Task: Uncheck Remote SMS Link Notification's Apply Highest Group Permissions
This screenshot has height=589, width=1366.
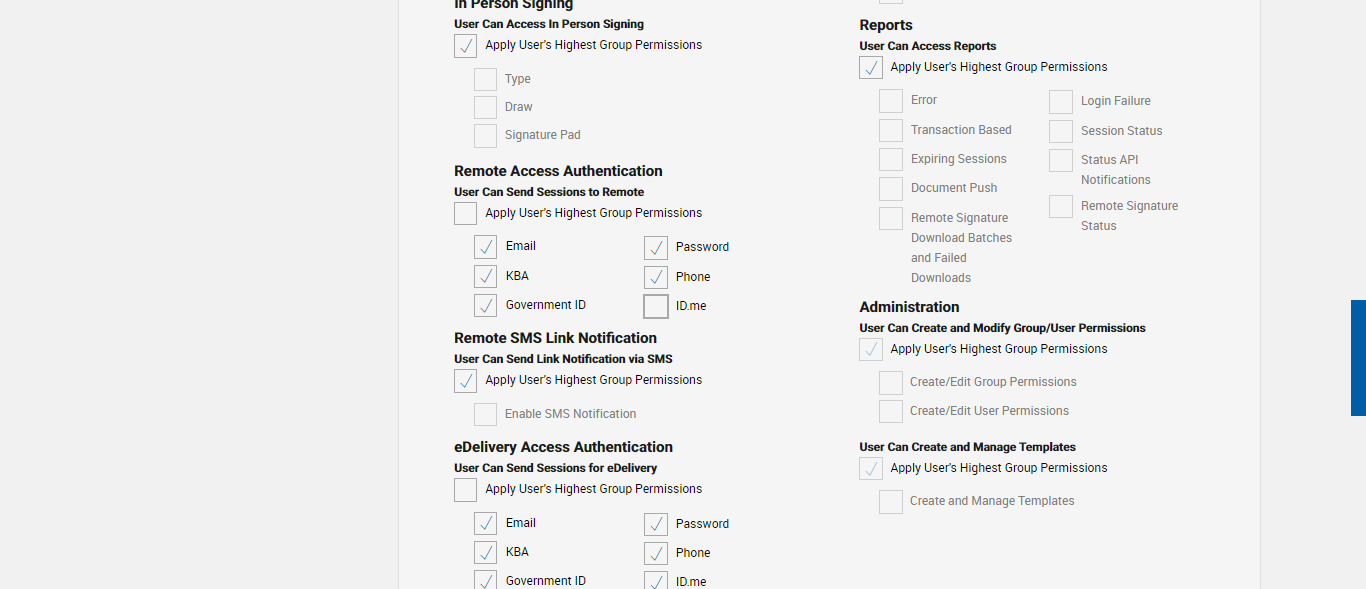Action: click(465, 381)
